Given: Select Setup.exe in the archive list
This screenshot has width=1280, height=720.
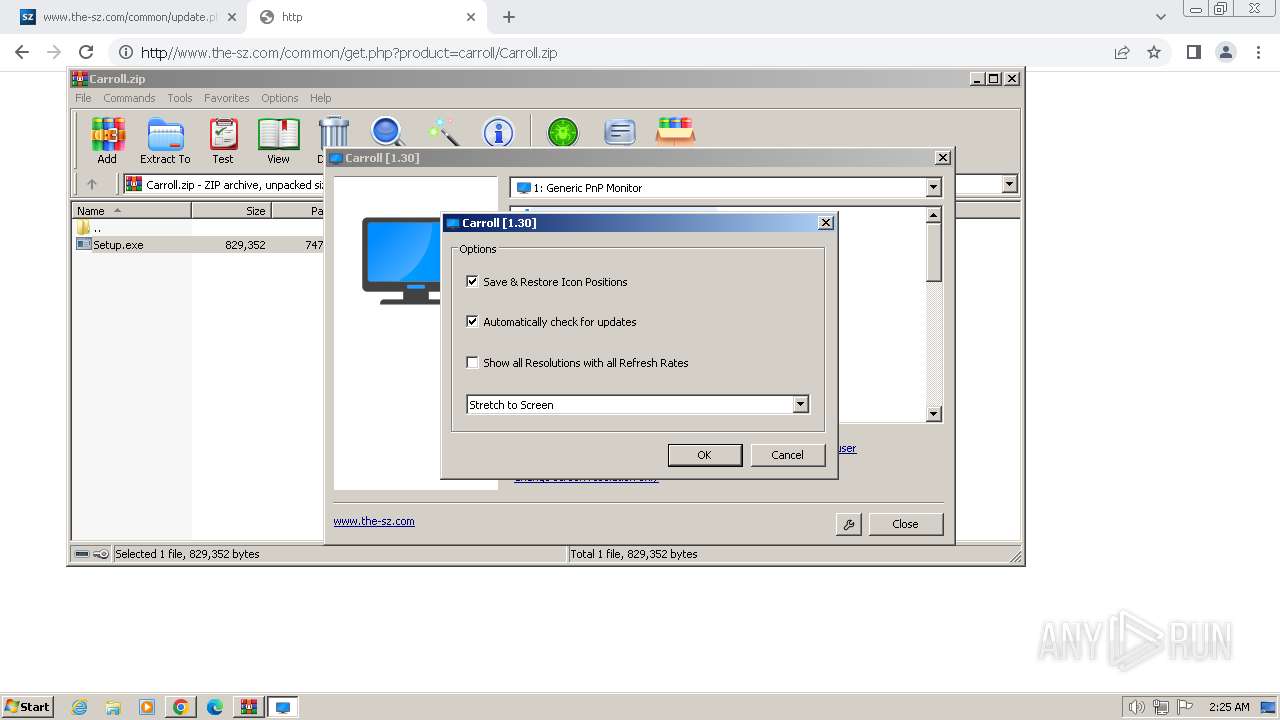Looking at the screenshot, I should pos(200,245).
